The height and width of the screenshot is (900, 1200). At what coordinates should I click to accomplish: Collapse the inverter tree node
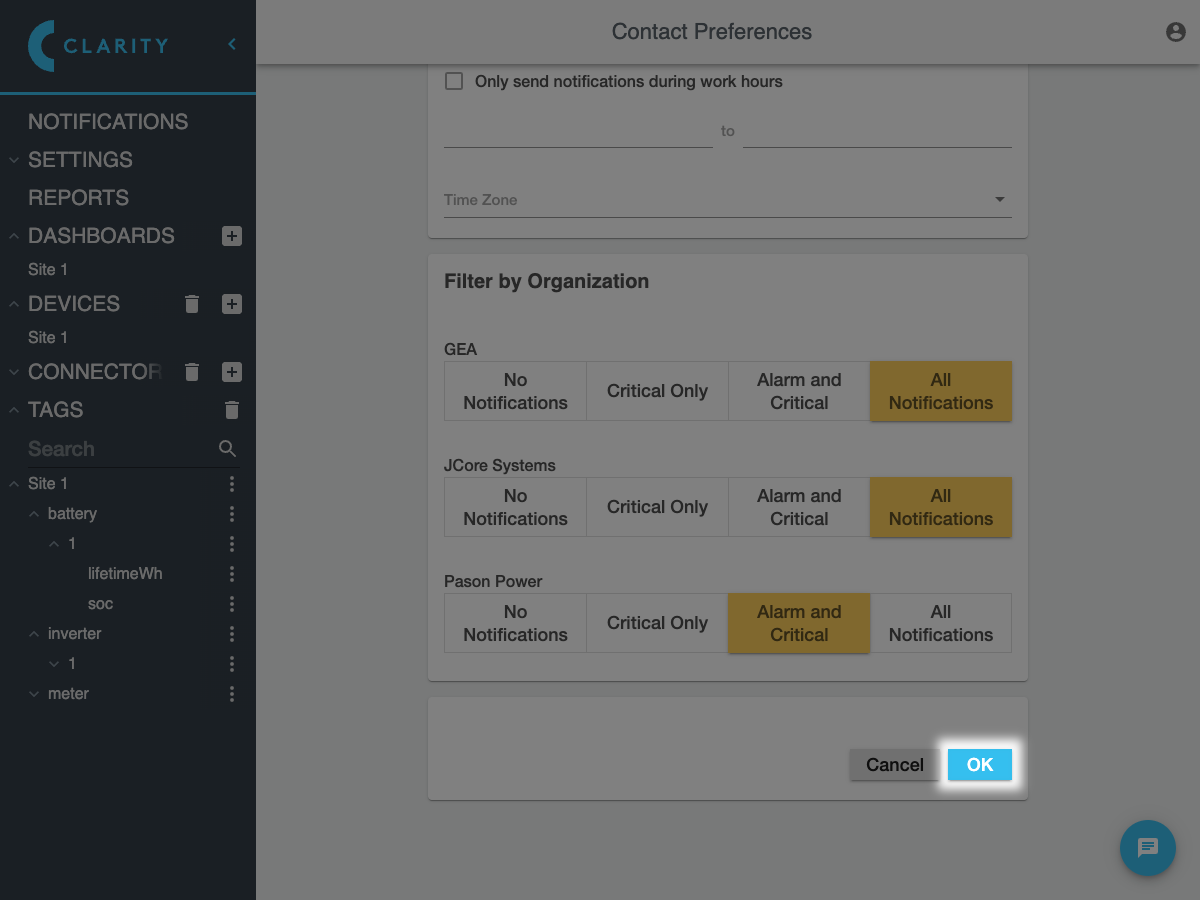tap(36, 634)
